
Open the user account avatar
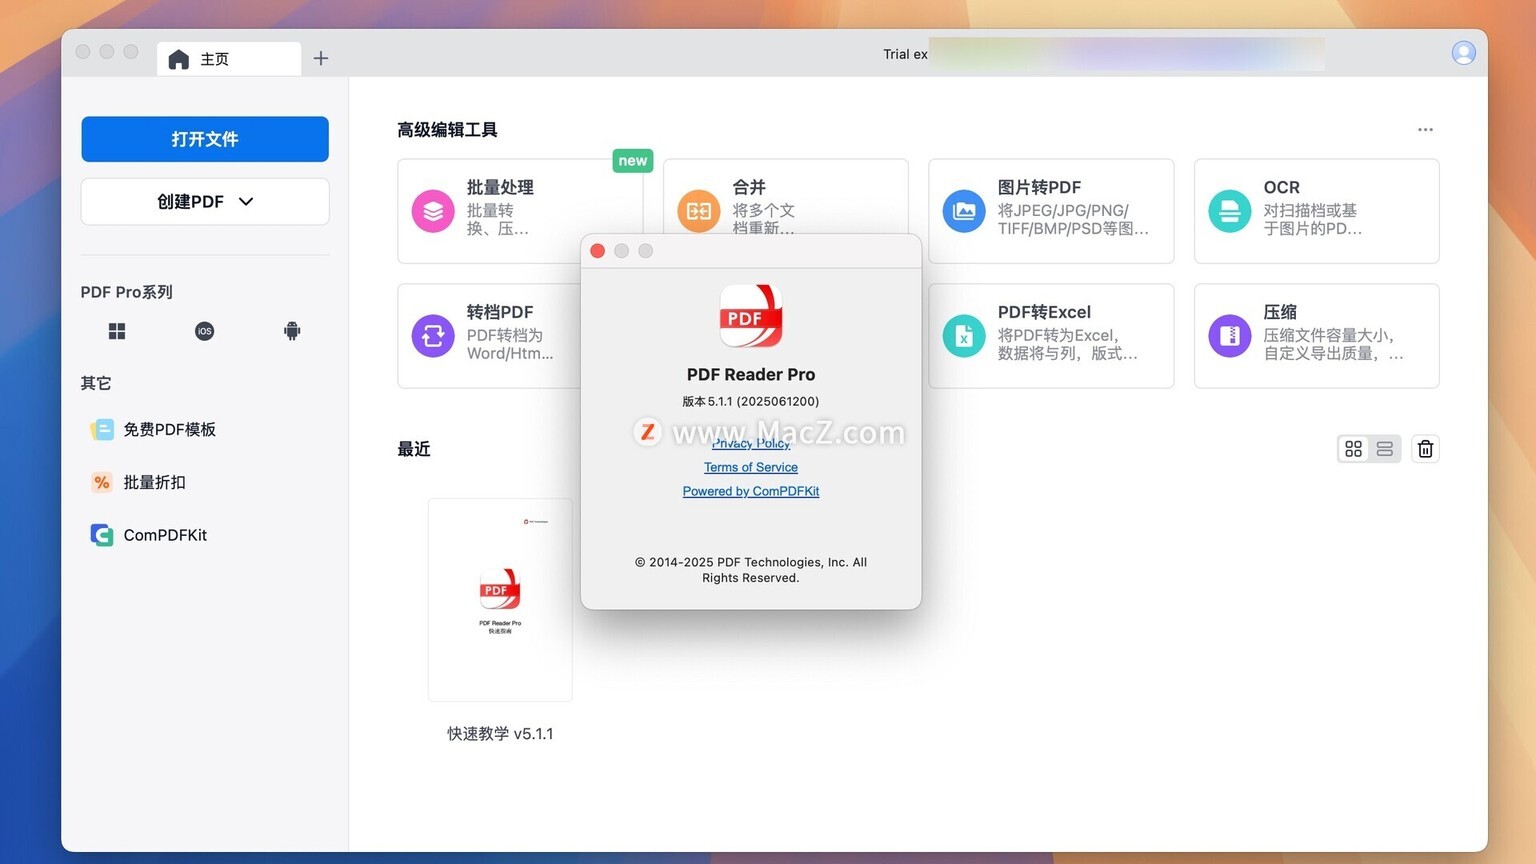click(1463, 53)
